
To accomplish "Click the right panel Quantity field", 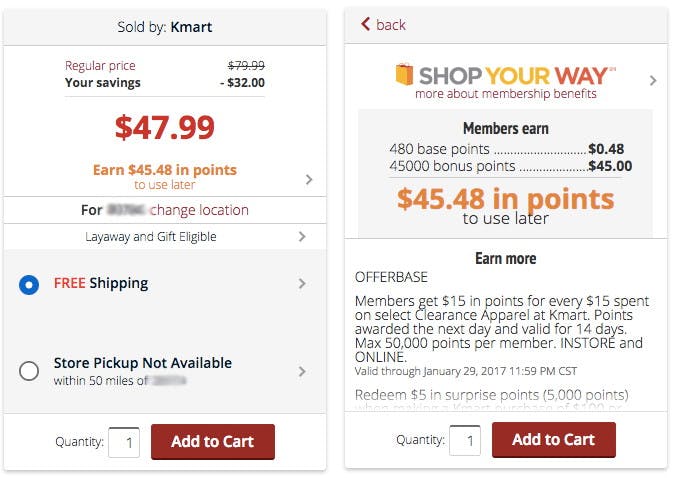I will pos(465,440).
